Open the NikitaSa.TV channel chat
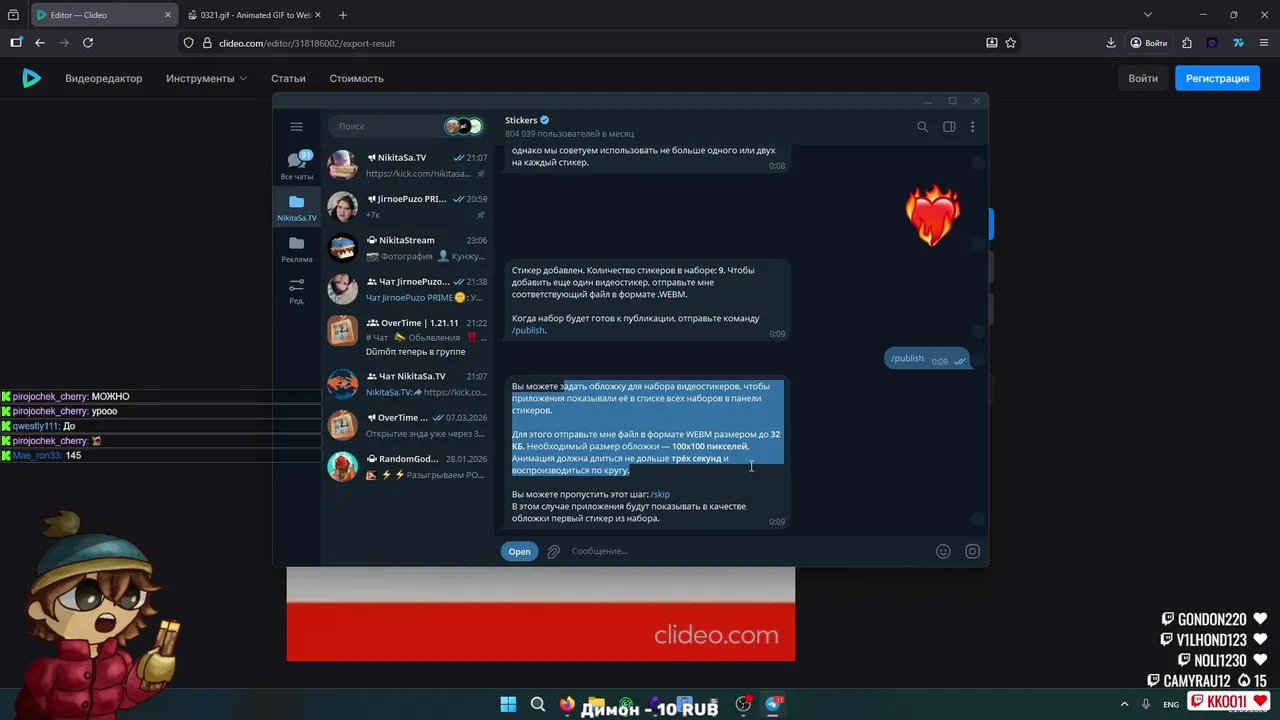Image resolution: width=1280 pixels, height=720 pixels. point(408,165)
